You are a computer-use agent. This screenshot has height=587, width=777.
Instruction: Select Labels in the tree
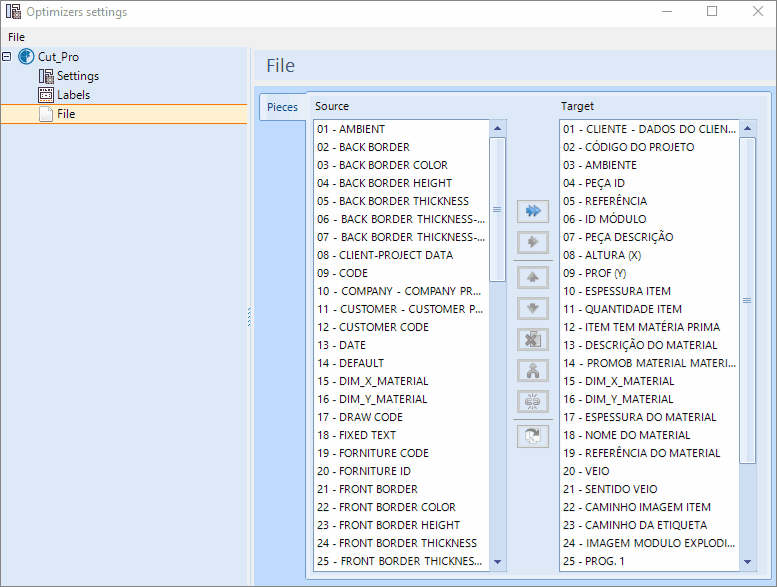(x=73, y=95)
